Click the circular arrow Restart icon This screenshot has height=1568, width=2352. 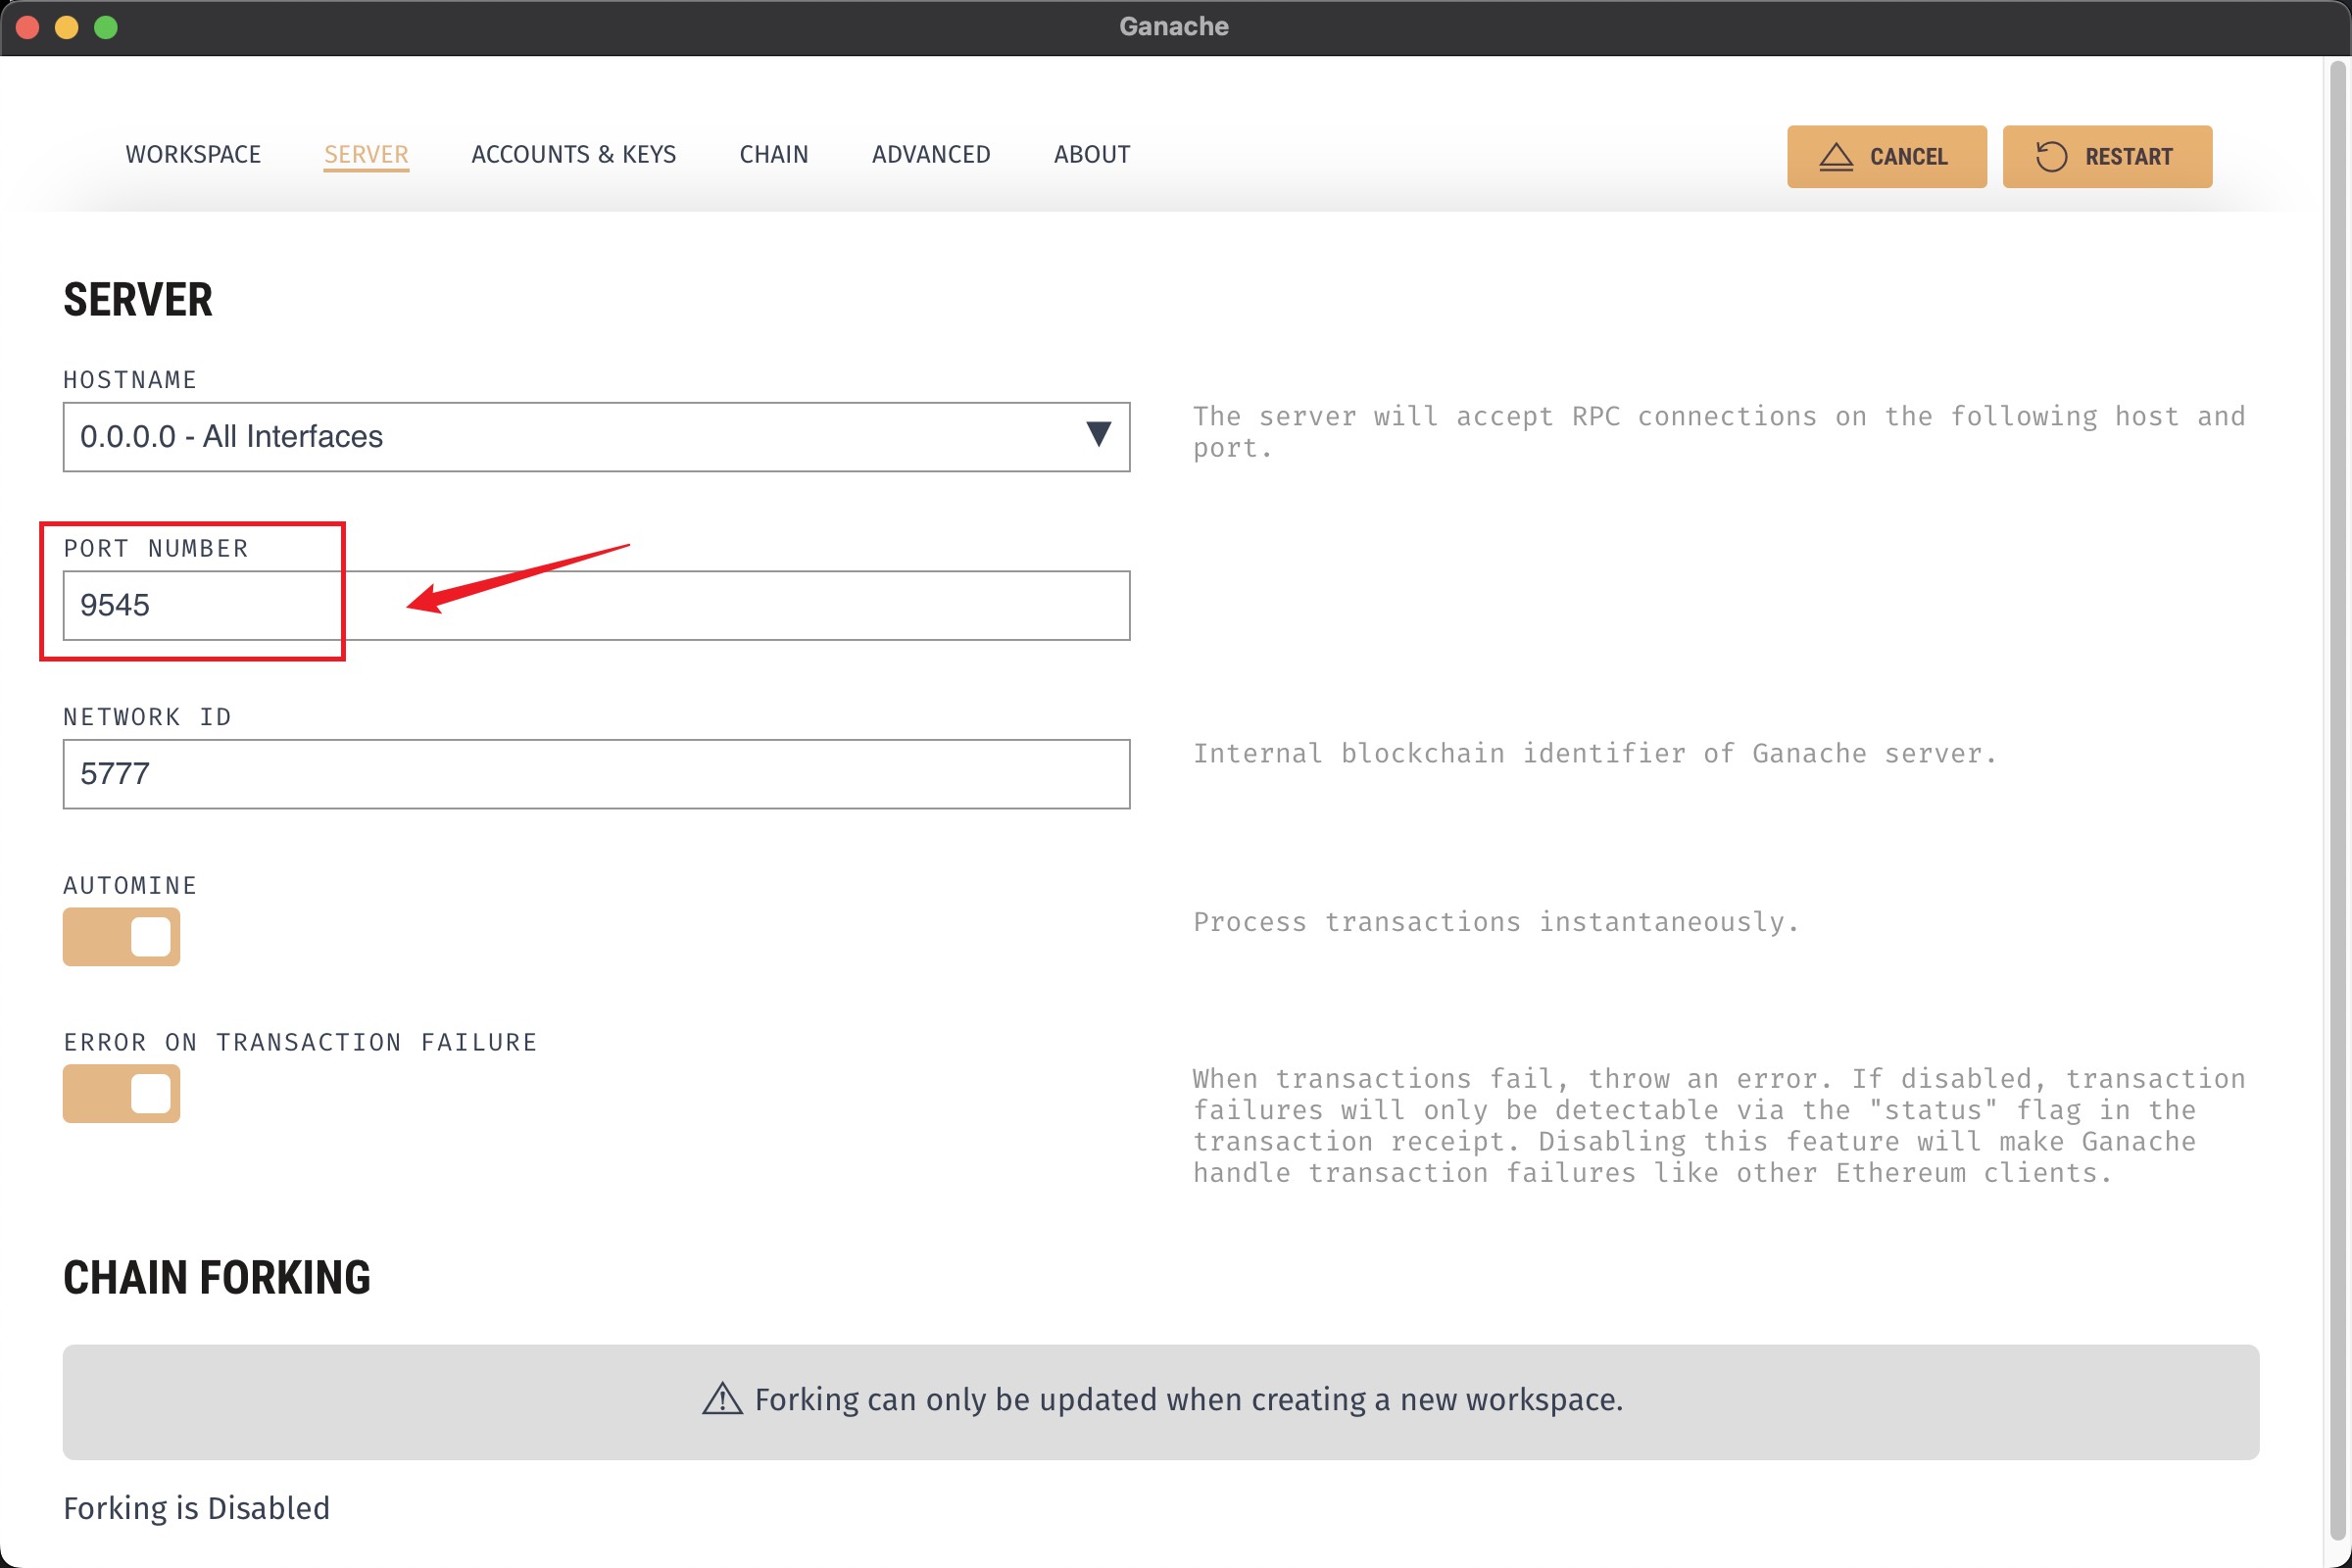click(2050, 157)
